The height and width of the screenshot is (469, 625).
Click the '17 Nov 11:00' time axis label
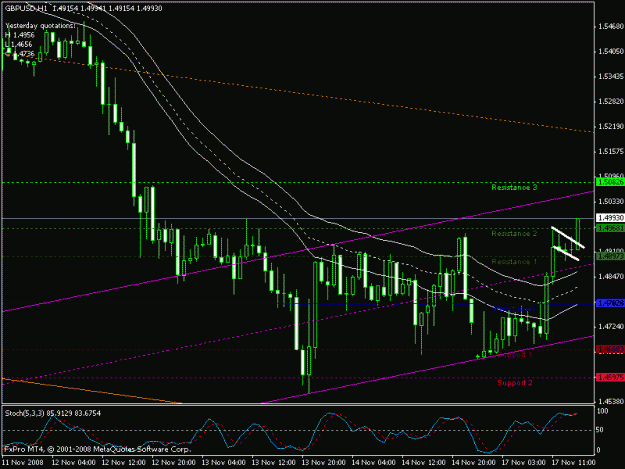pyautogui.click(x=574, y=463)
